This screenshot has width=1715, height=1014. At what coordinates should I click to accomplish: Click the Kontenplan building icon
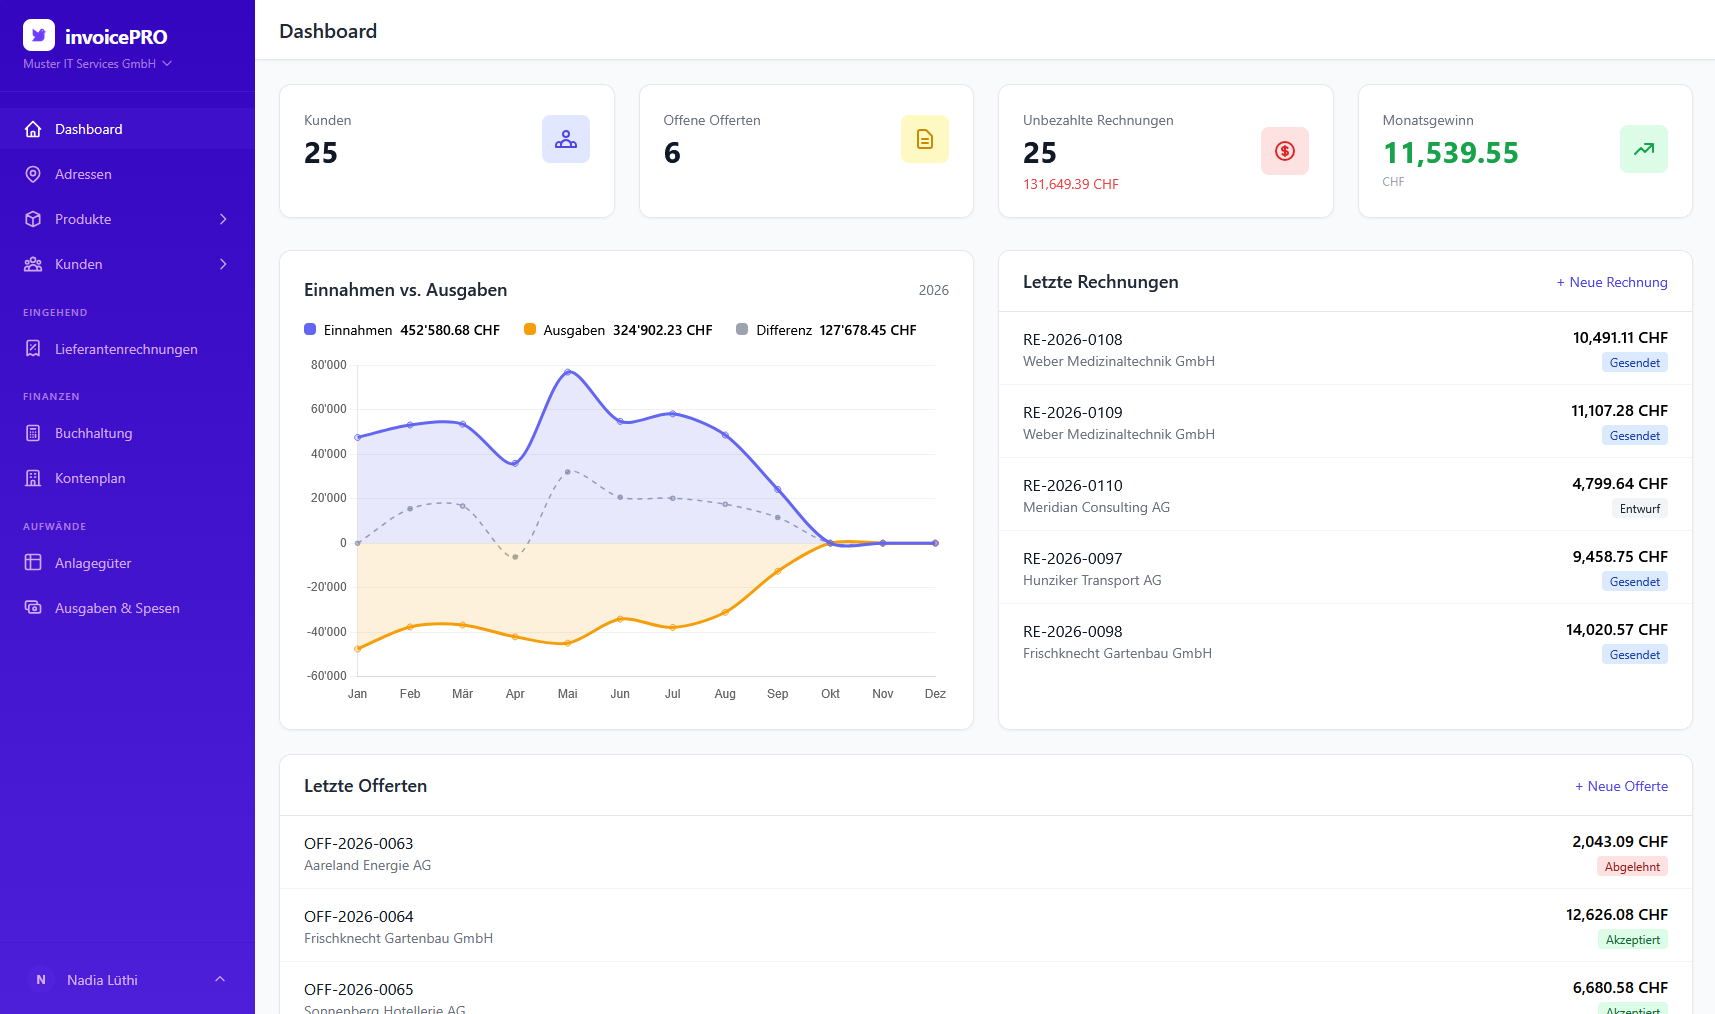33,478
